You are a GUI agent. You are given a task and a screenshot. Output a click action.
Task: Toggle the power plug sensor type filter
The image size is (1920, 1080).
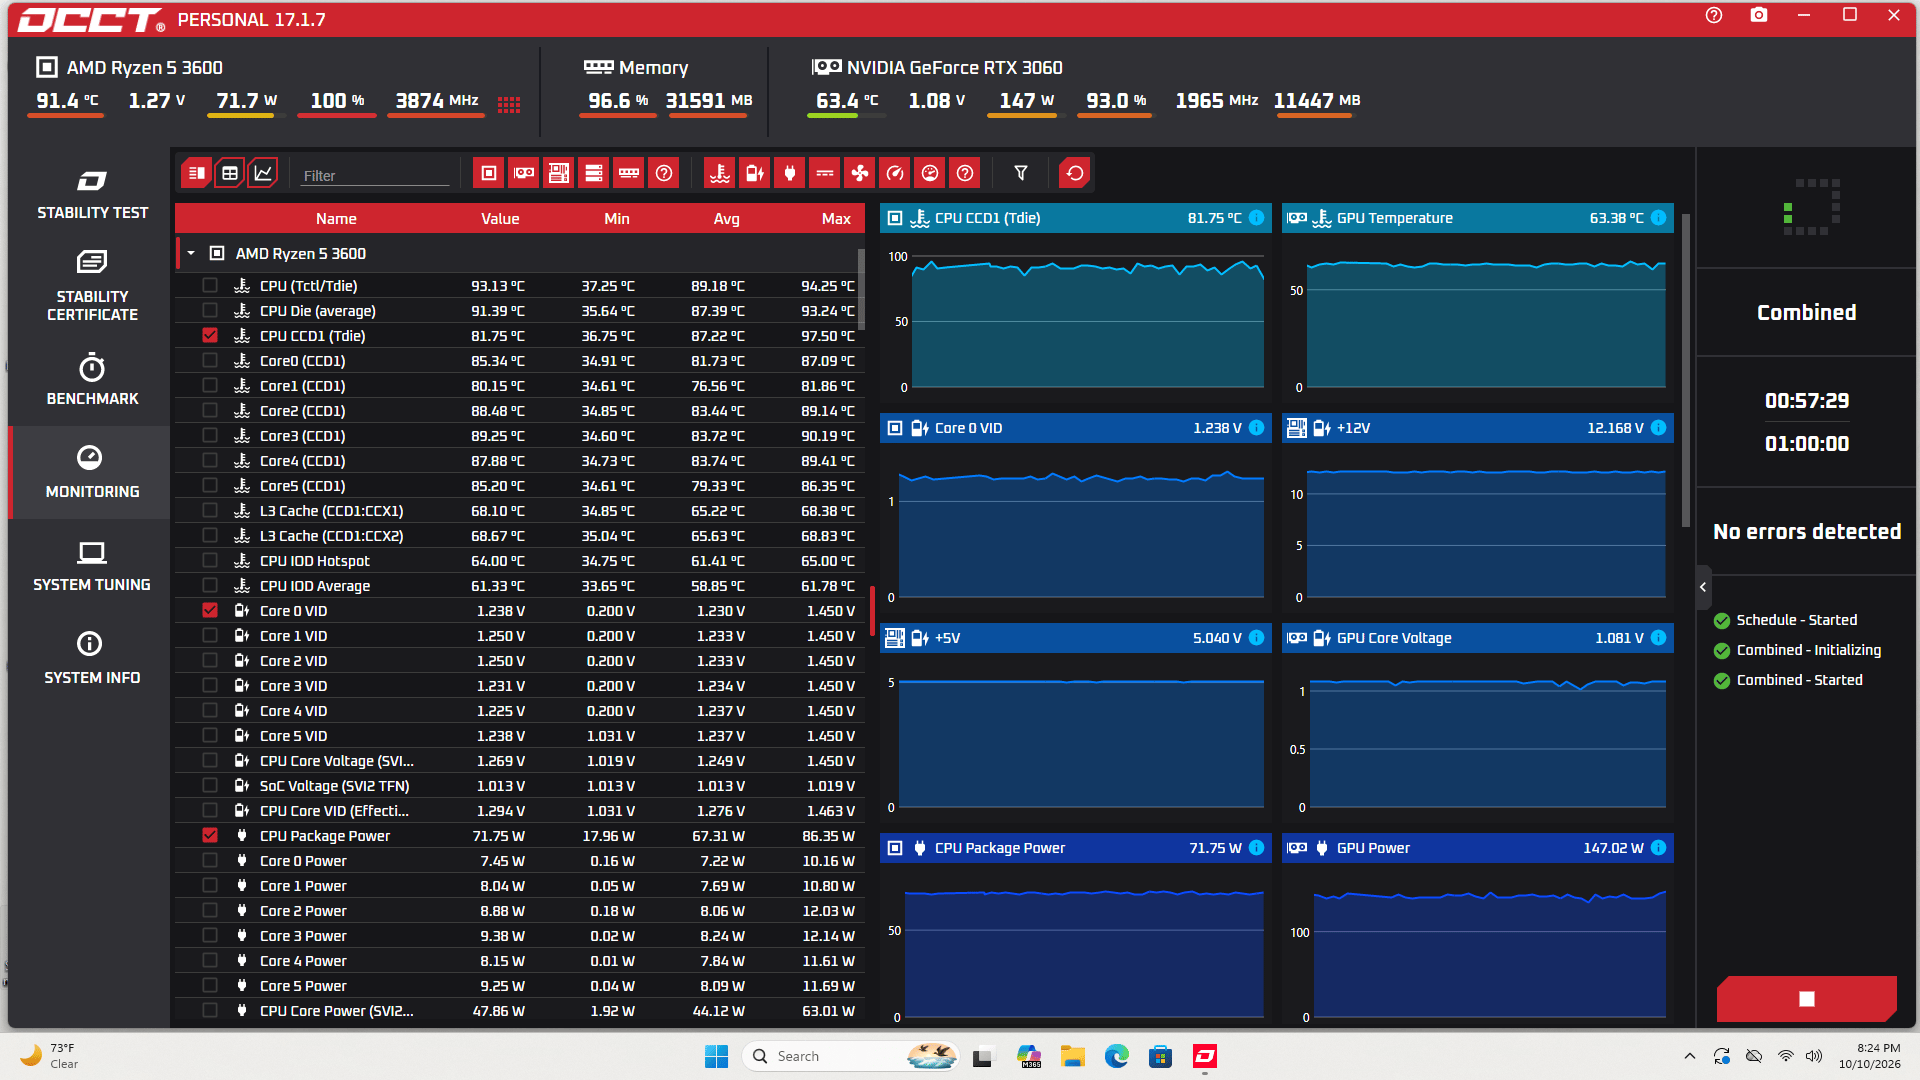coord(790,174)
